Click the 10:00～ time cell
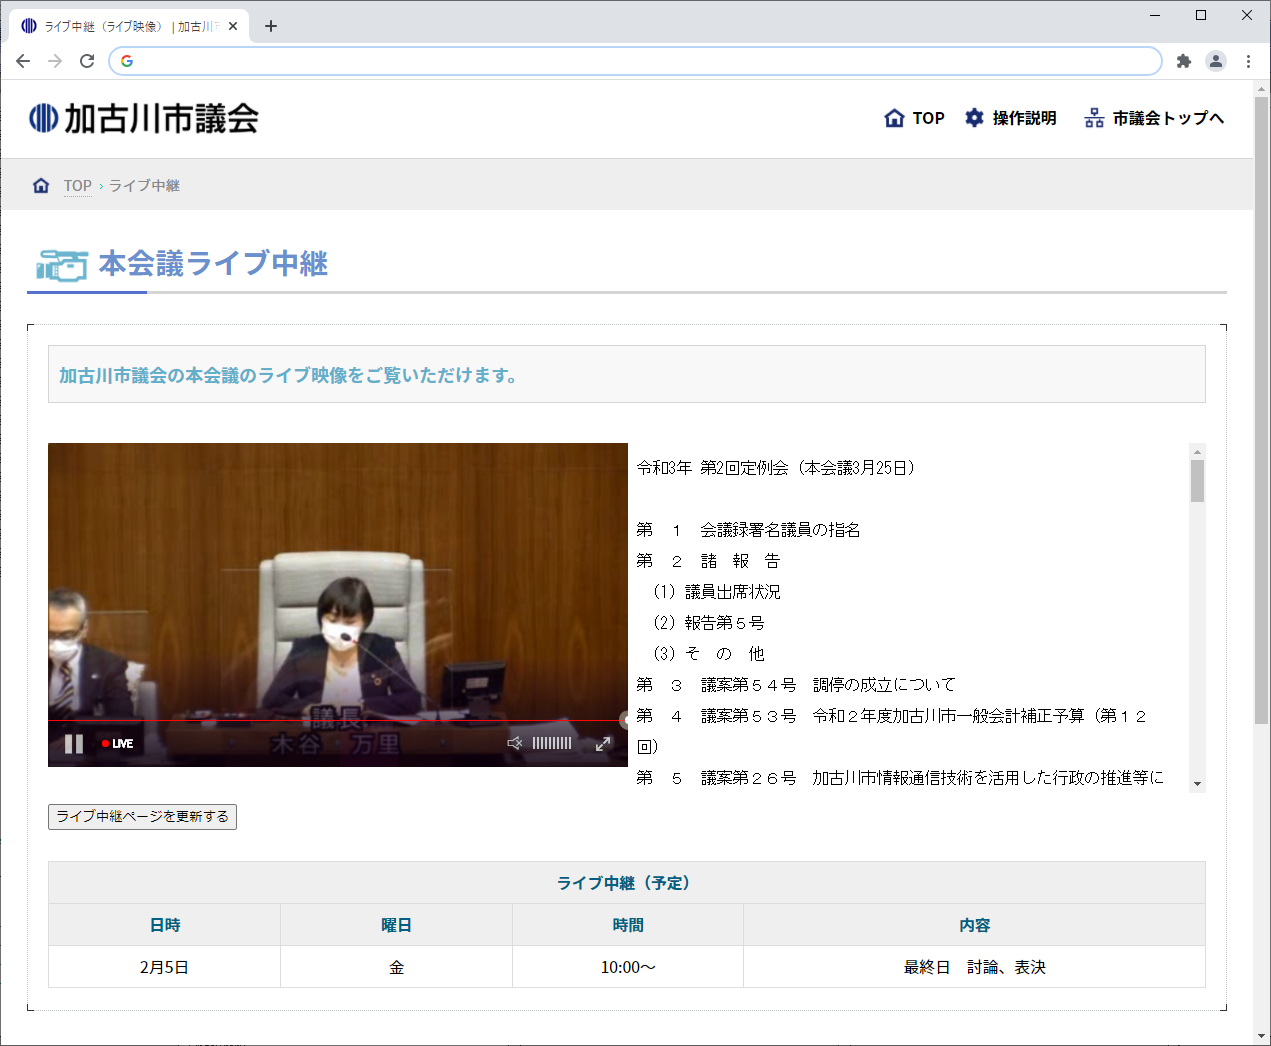Image resolution: width=1271 pixels, height=1046 pixels. pos(628,967)
